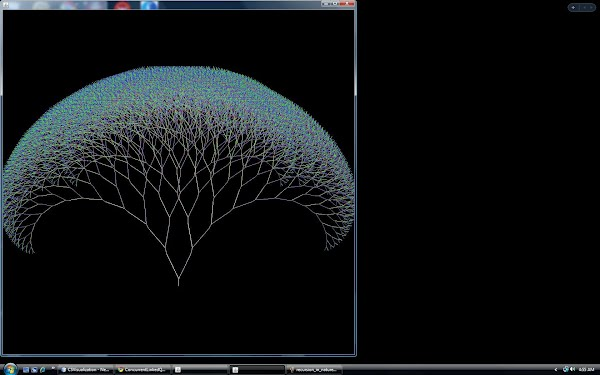Click the Switch Between Windows quick launch icon
The width and height of the screenshot is (600, 375).
click(x=34, y=370)
